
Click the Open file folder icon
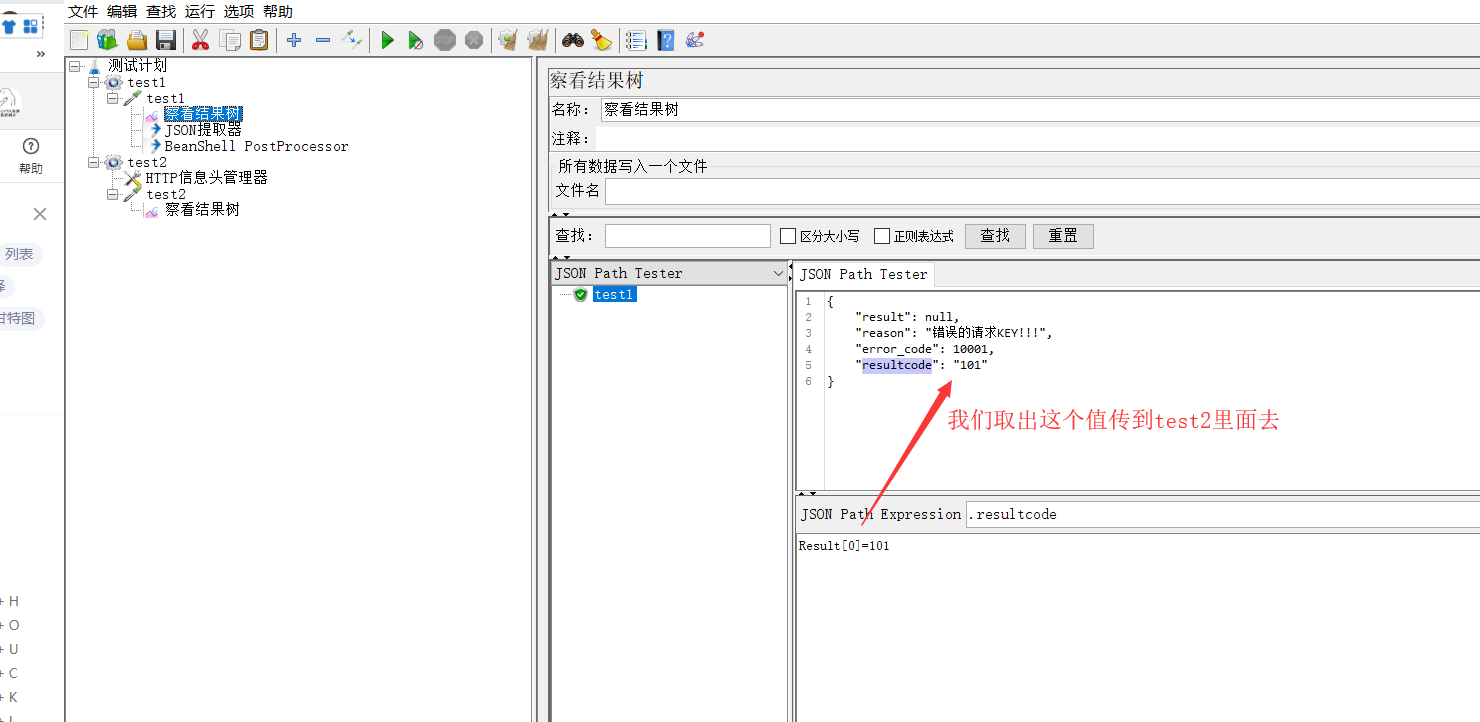pyautogui.click(x=136, y=40)
